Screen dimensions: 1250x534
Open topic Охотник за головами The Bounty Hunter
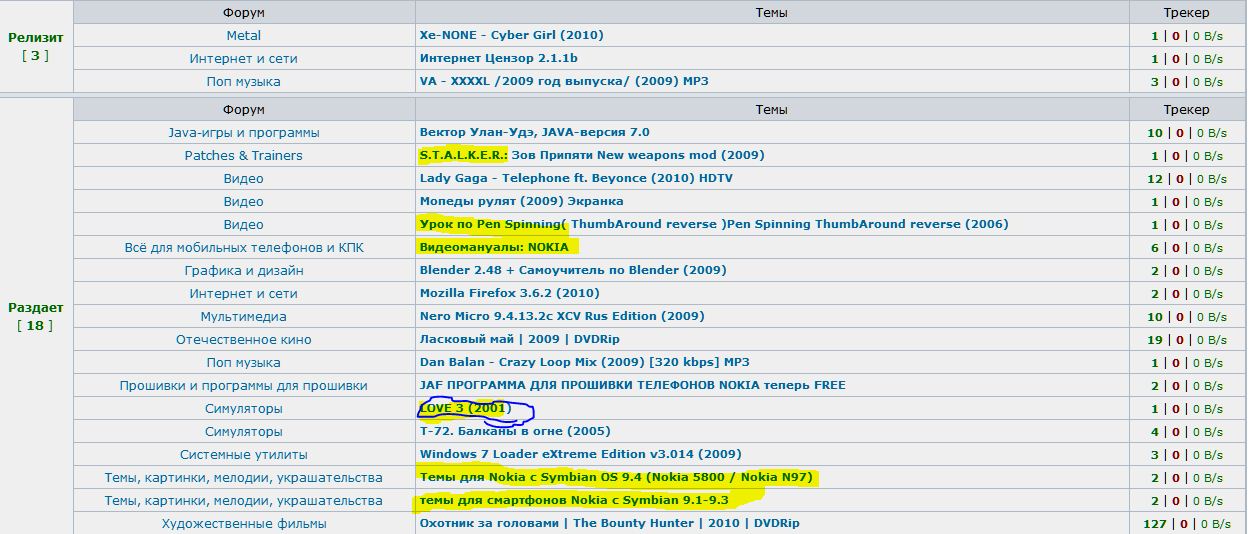(610, 523)
